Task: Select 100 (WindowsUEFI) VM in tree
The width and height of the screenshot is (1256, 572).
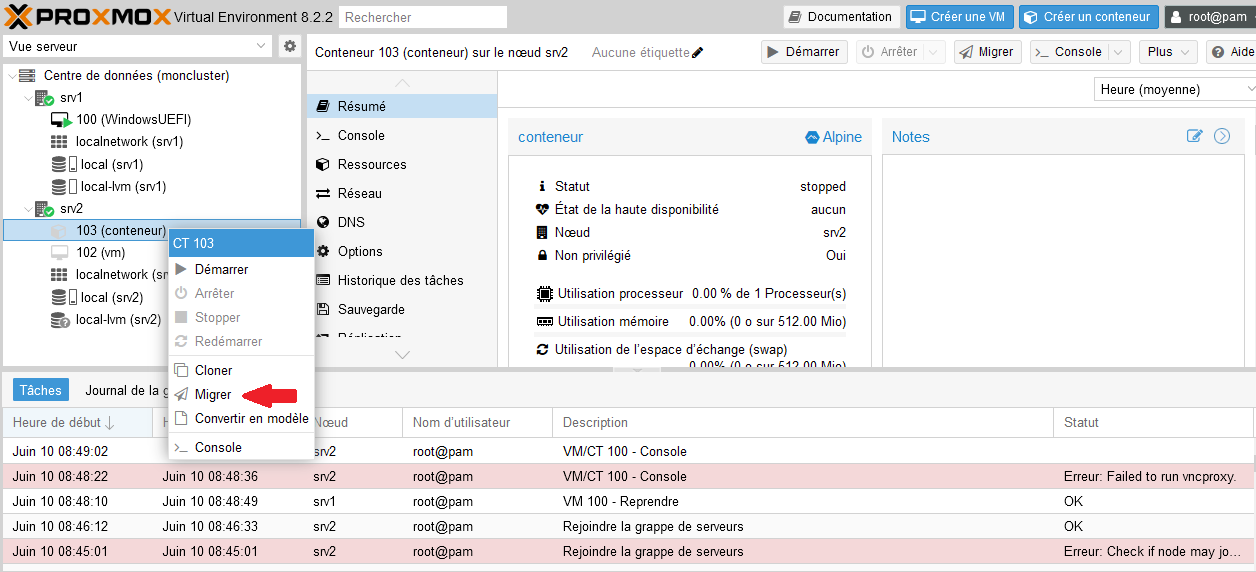Action: [x=133, y=119]
